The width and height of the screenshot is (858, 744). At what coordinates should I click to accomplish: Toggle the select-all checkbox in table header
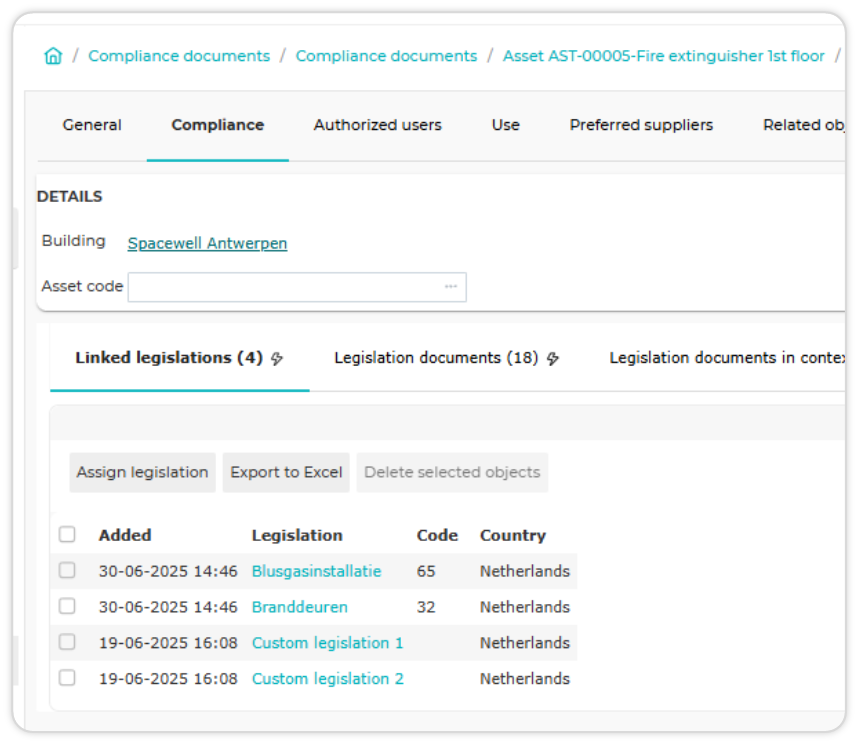tap(67, 534)
